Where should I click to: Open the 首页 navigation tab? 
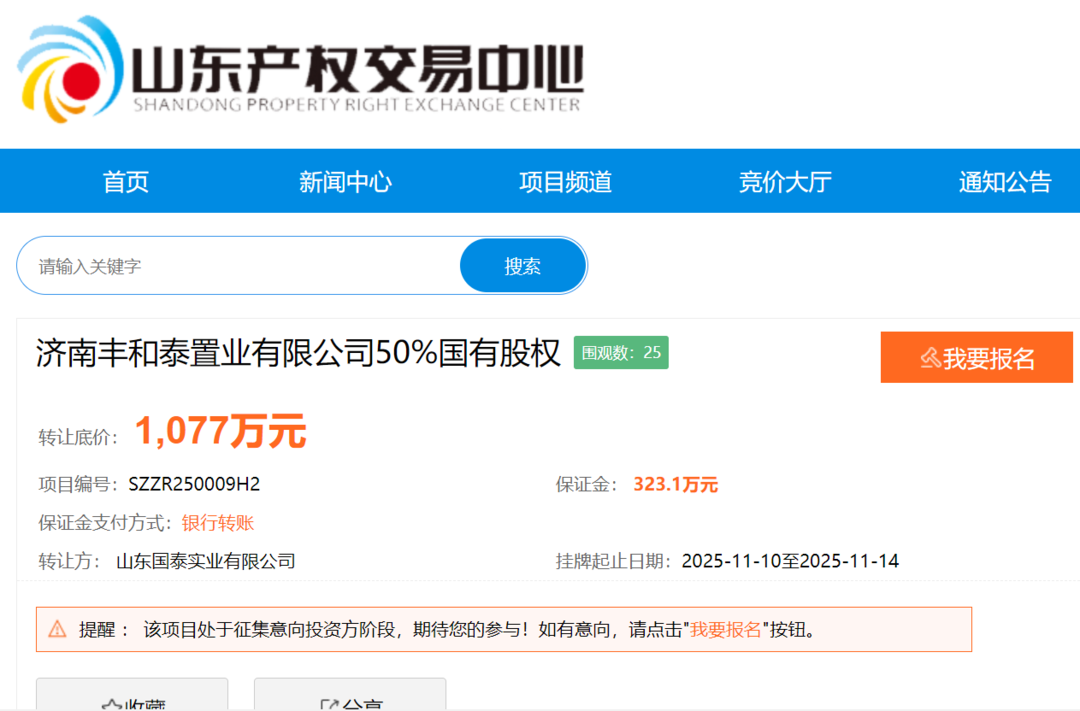(x=125, y=181)
